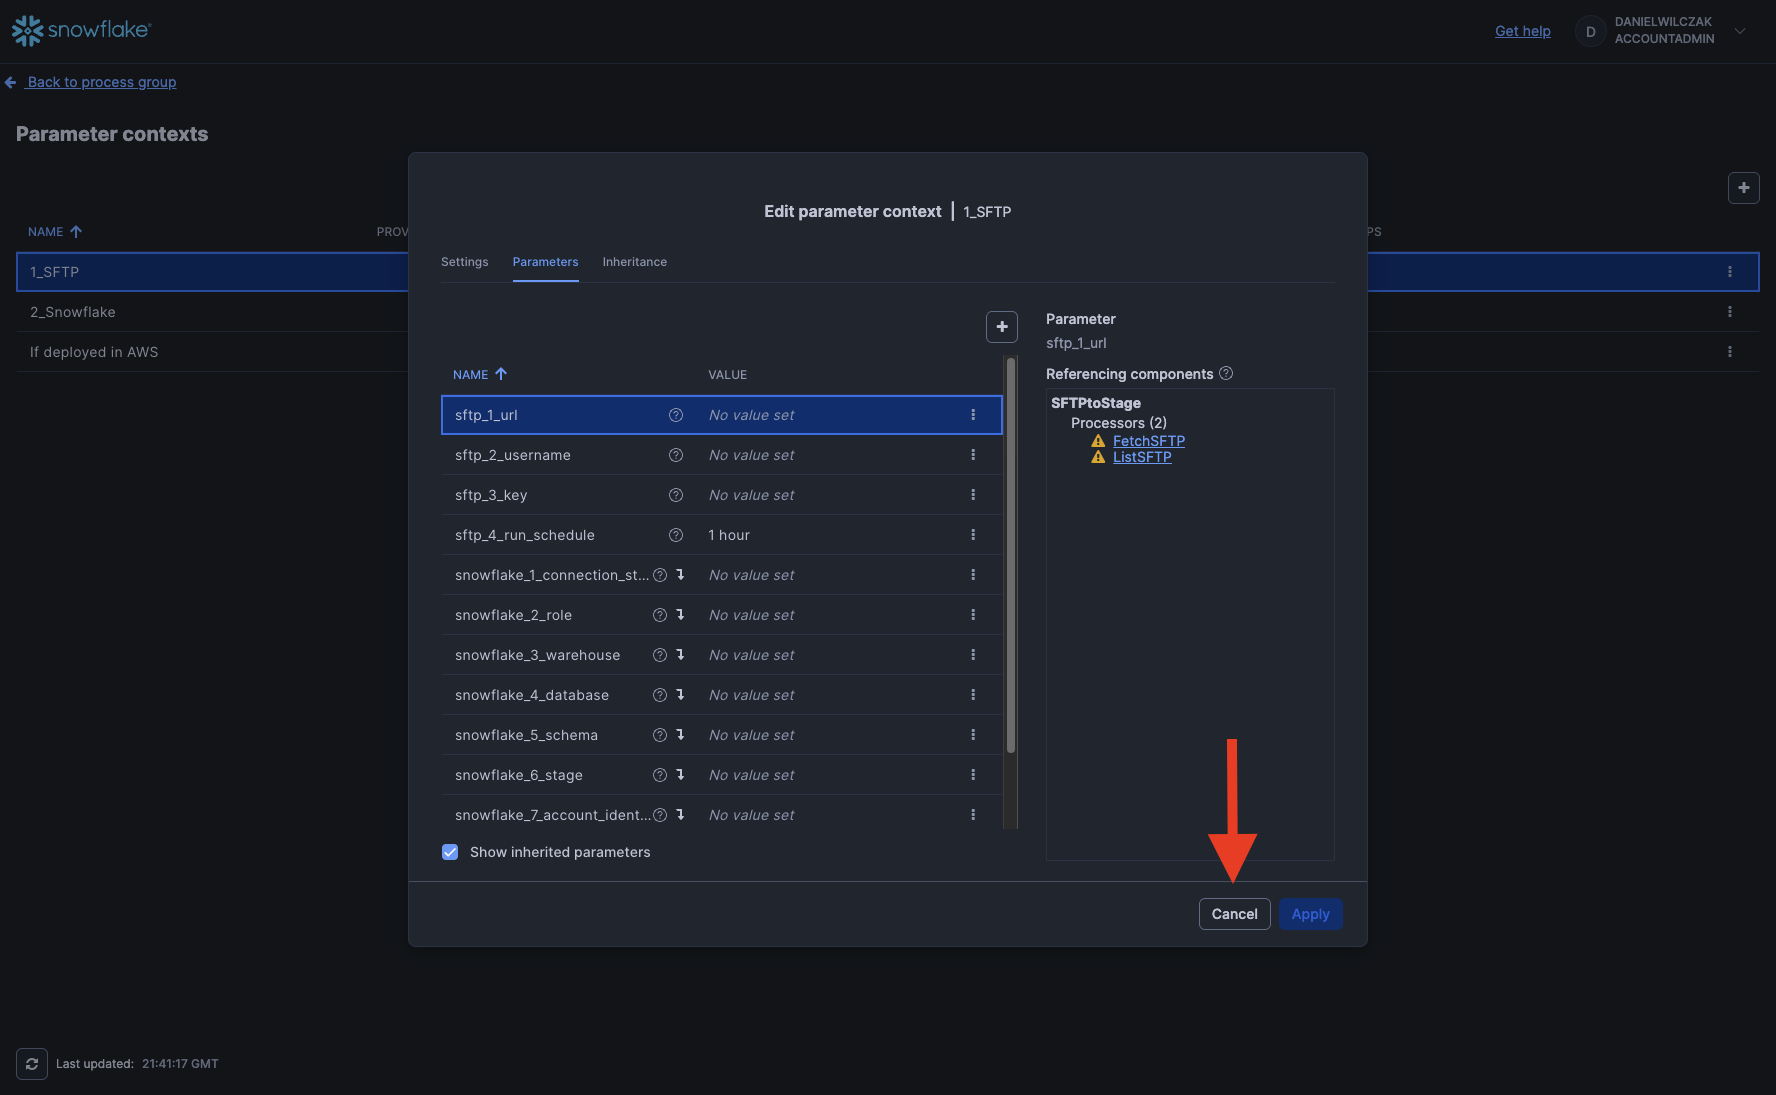This screenshot has height=1095, width=1776.
Task: Click the inherited arrow icon for snowflake_2_role
Action: coord(680,615)
